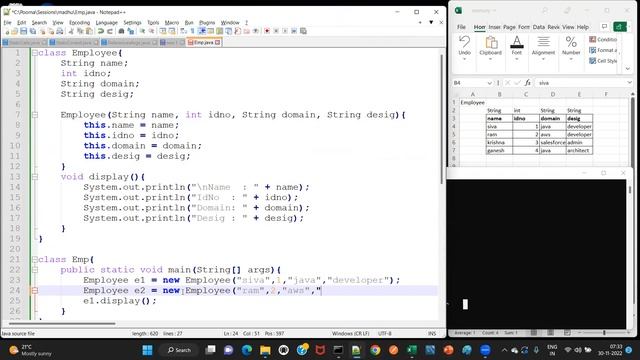Click Cut scissors icon in Notepad++ toolbar
Screen dimensions: 640x360
[71, 31]
